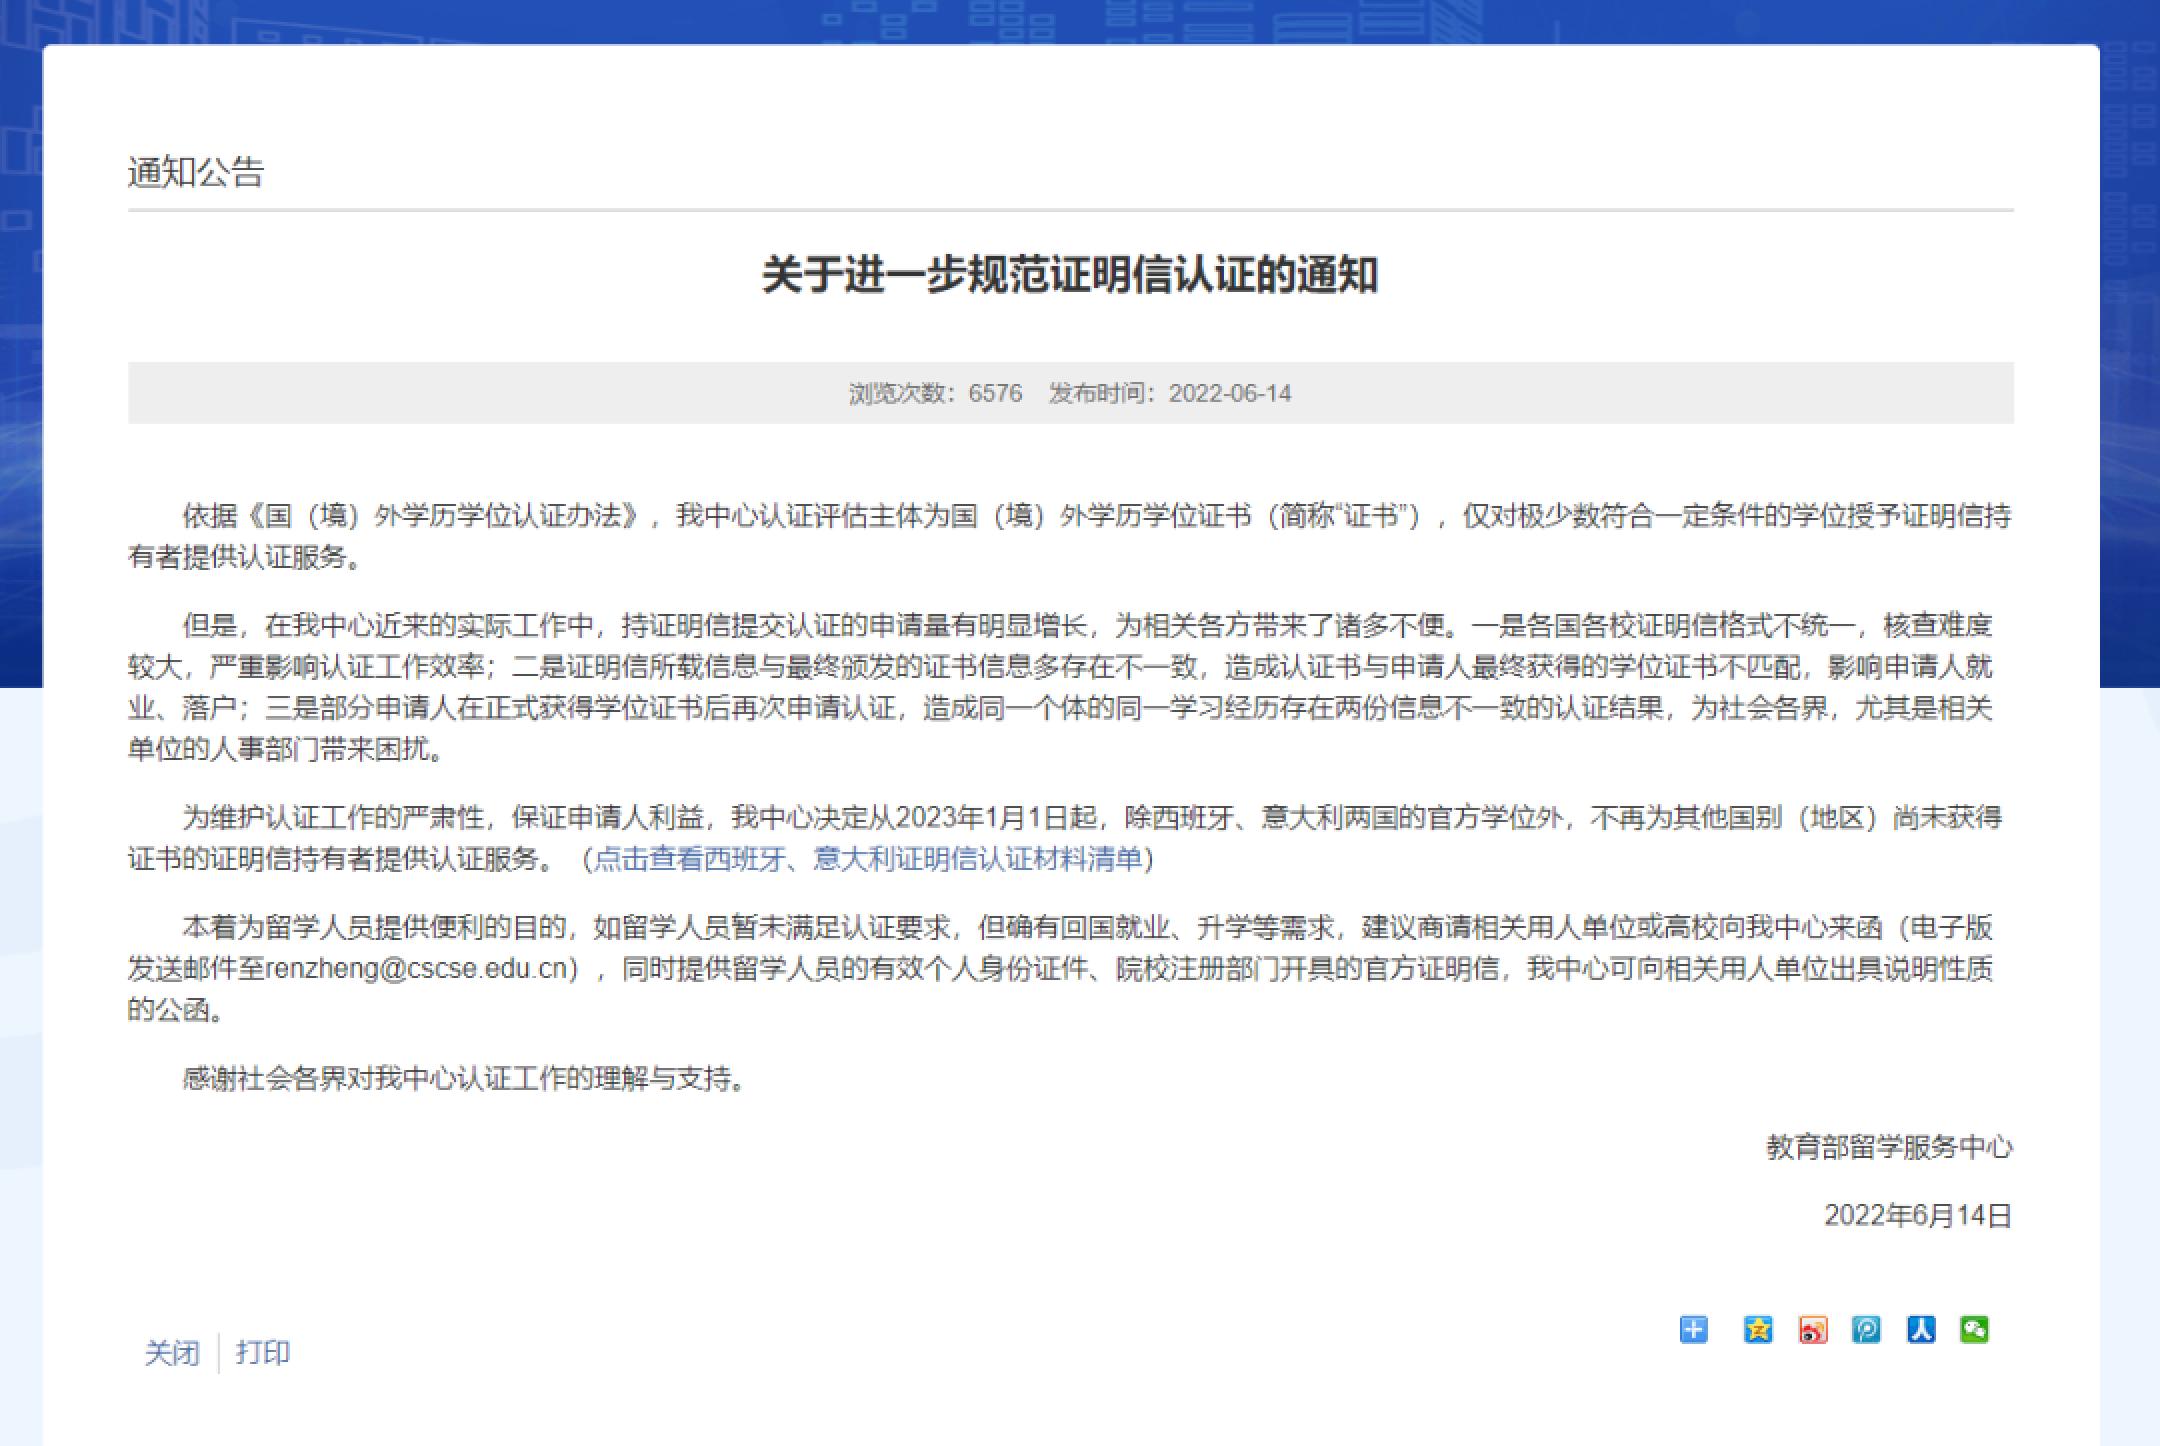The image size is (2160, 1446).
Task: Share the notice to Sina Weibo
Action: tap(1812, 1330)
